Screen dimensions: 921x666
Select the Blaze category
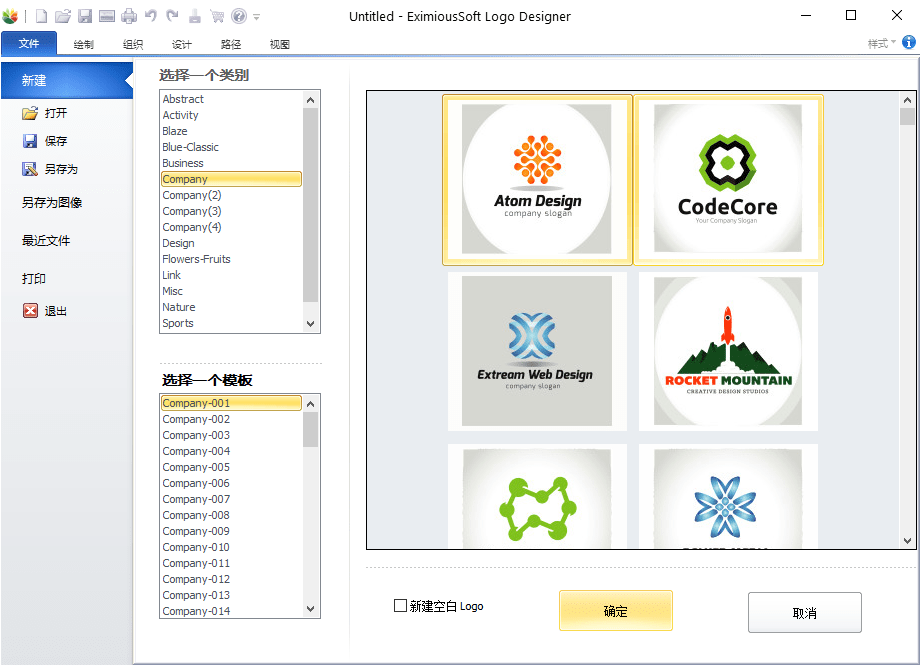[x=231, y=131]
